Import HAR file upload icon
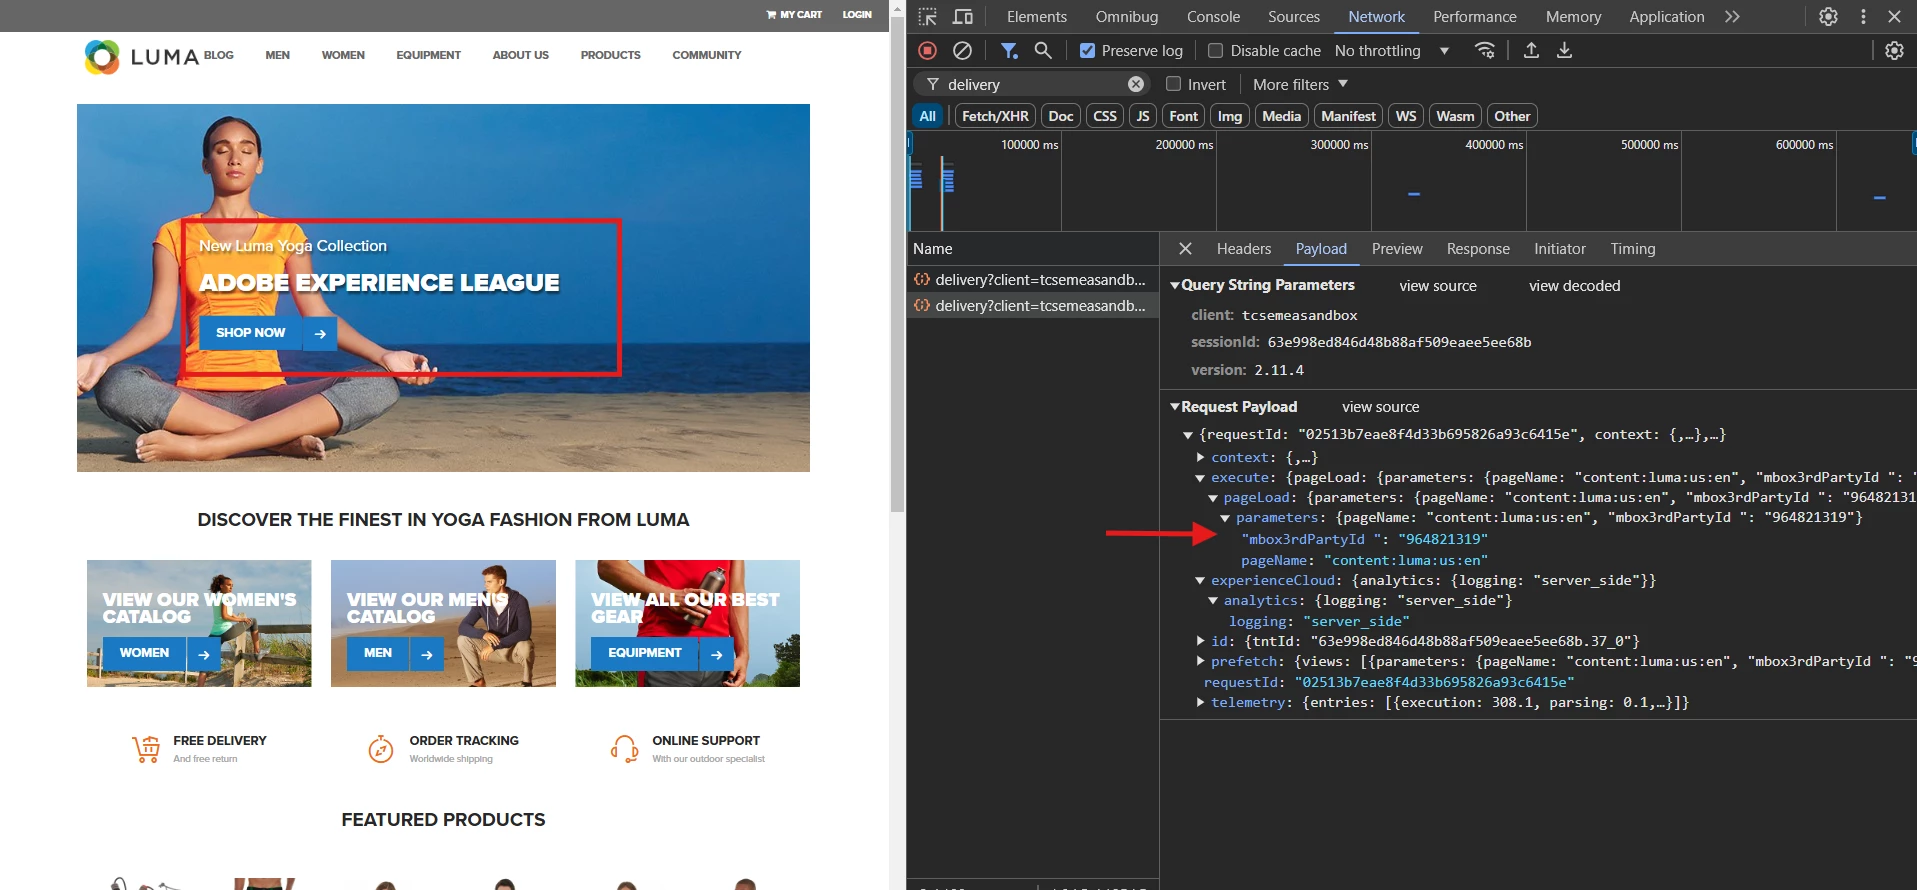 point(1531,50)
